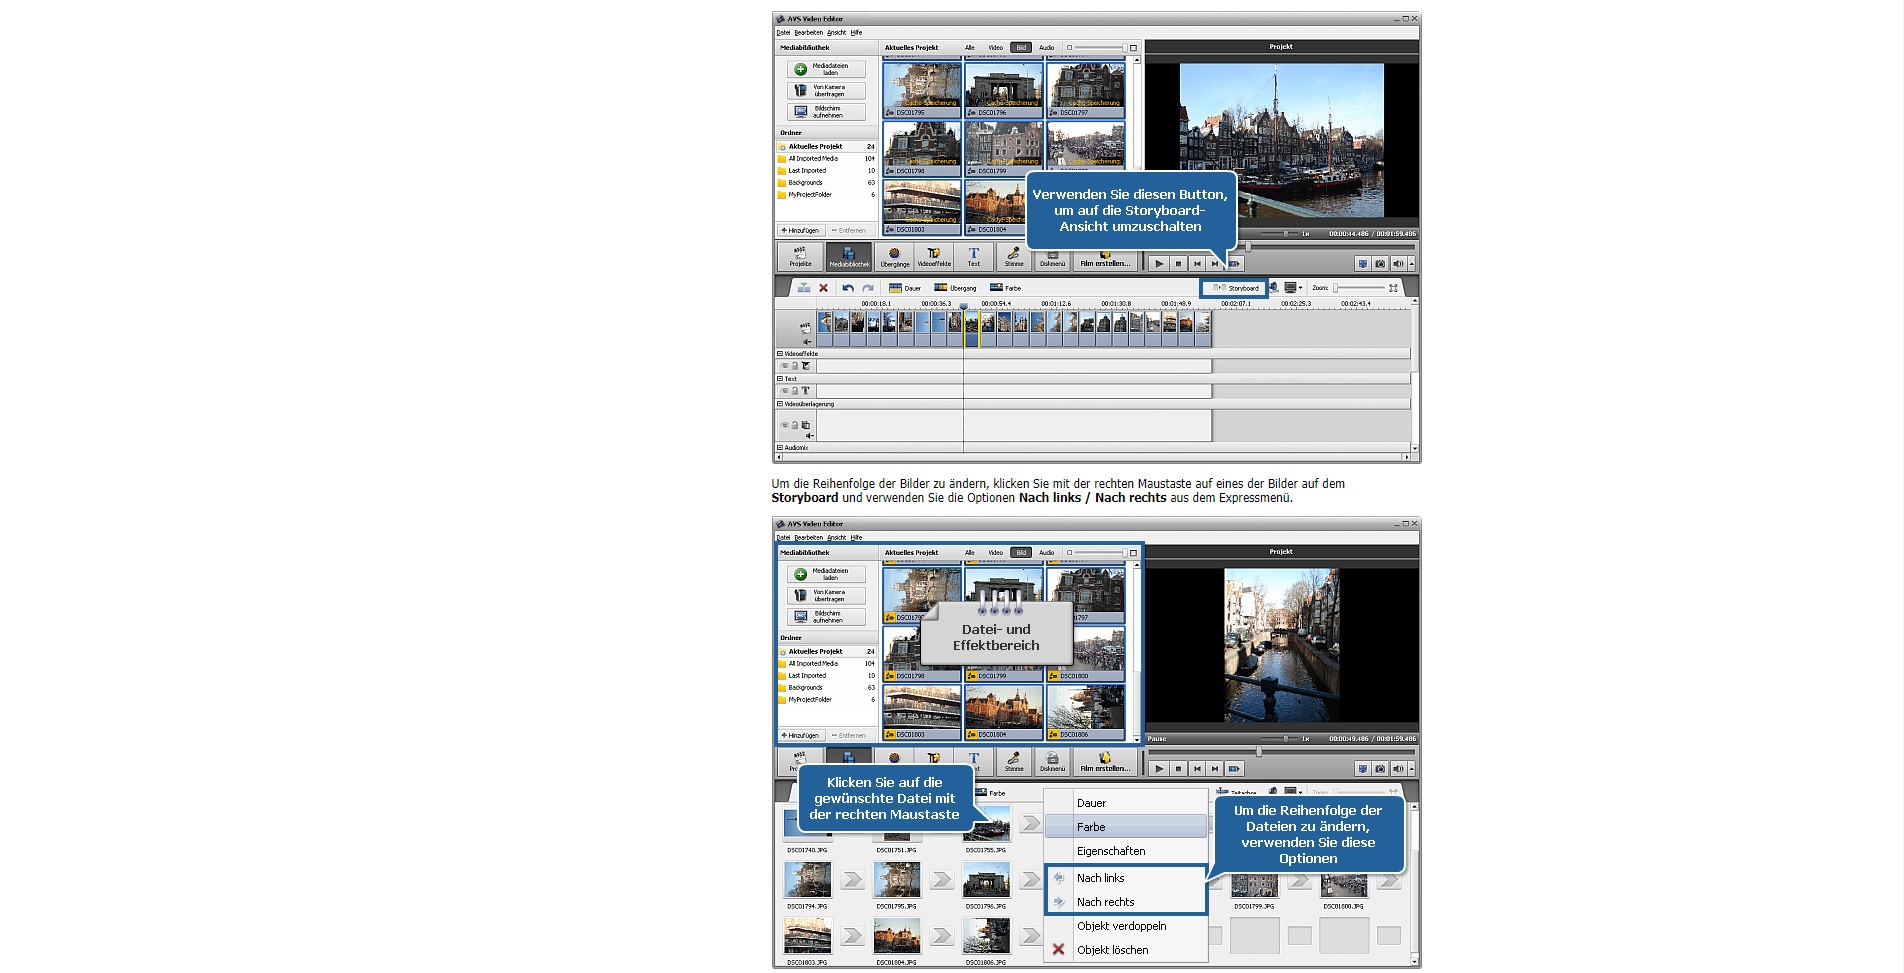Open volume dropdown arrow in storyboard-view window
1904x973 pixels.
1410,769
